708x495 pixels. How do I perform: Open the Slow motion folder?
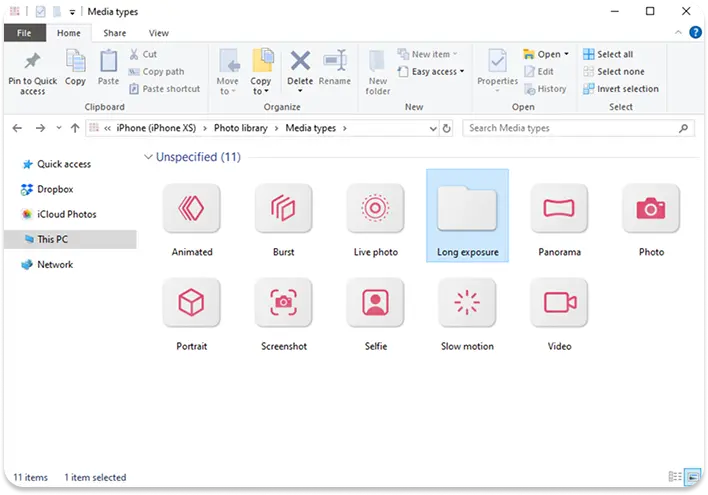(x=467, y=315)
